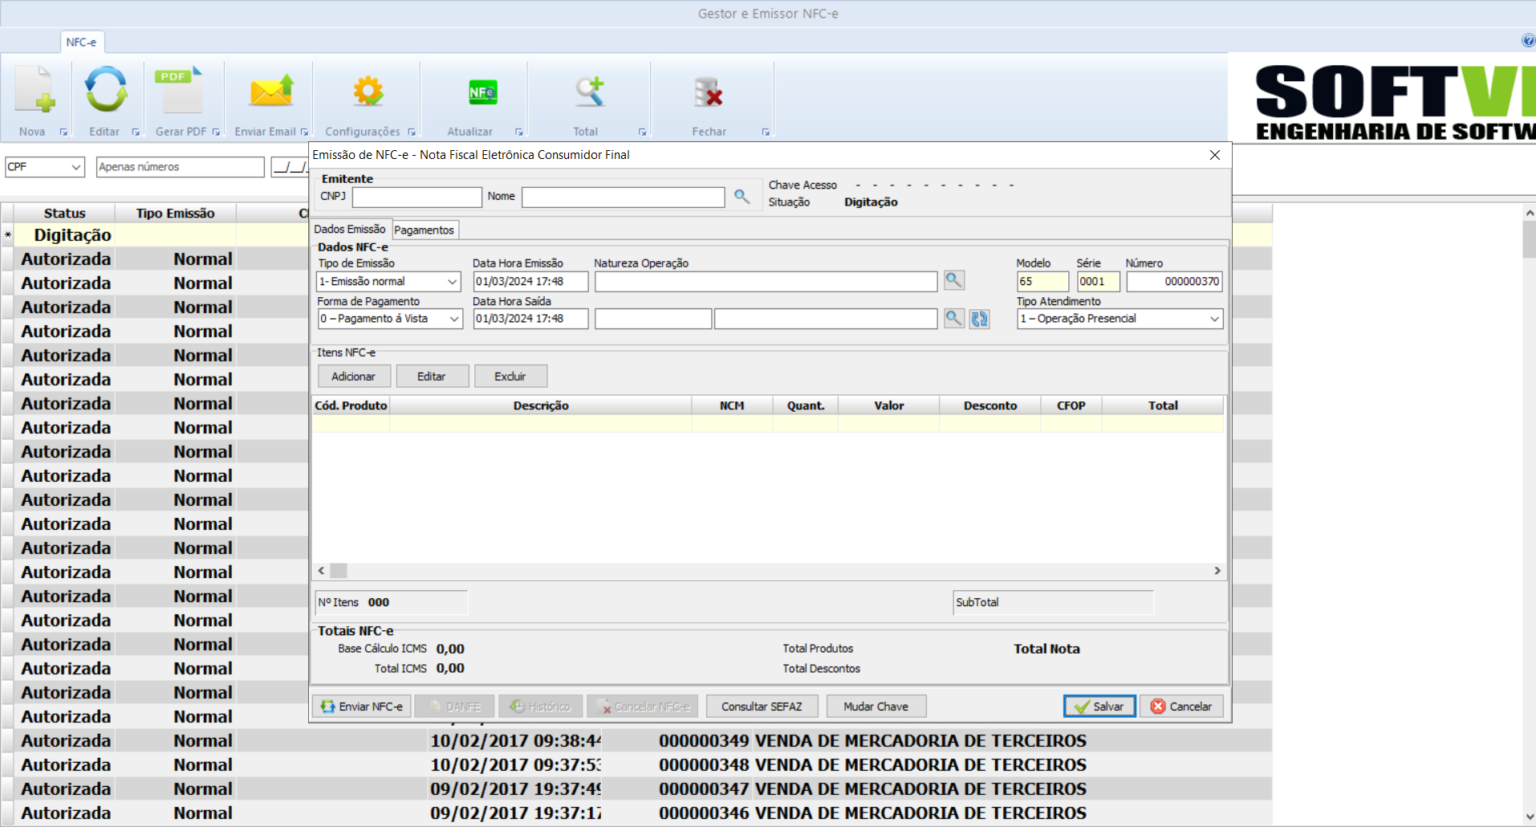Click the Adicionar item button
Viewport: 1536px width, 827px height.
[x=353, y=376]
